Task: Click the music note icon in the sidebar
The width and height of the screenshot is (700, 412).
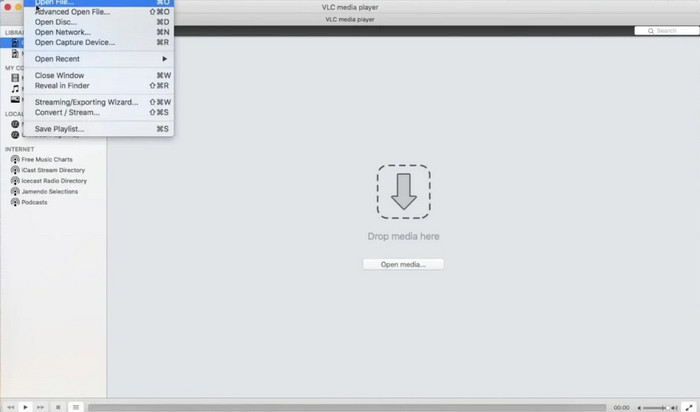Action: point(15,89)
